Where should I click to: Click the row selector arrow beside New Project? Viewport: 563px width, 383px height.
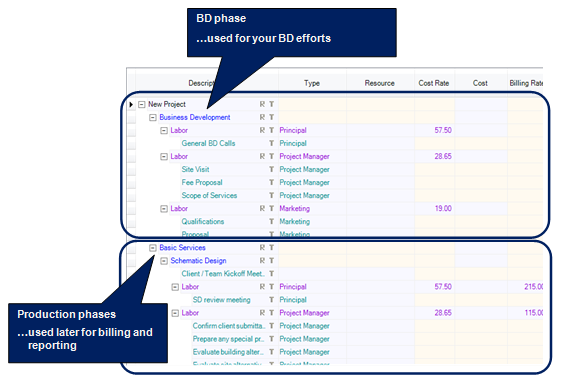tap(131, 104)
